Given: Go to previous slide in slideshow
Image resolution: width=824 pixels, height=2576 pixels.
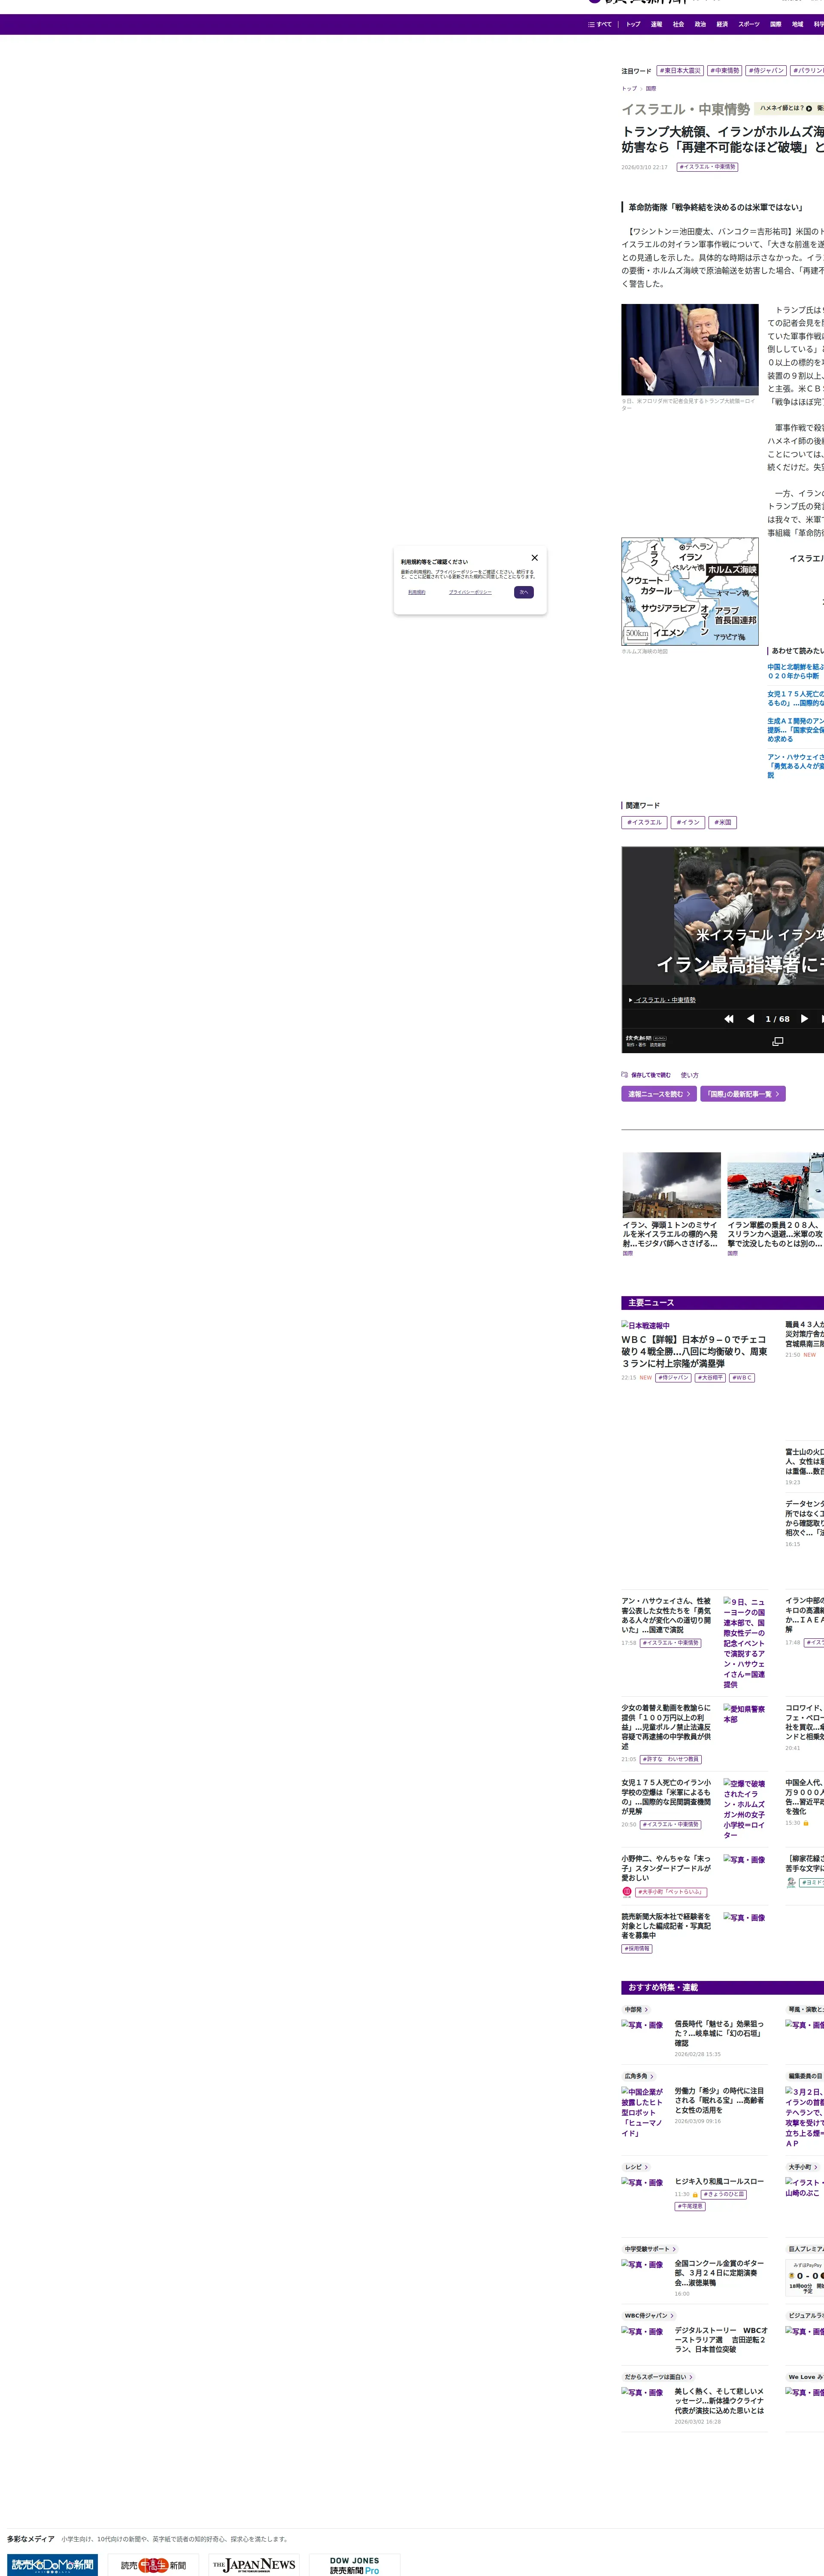Looking at the screenshot, I should click(x=750, y=1019).
